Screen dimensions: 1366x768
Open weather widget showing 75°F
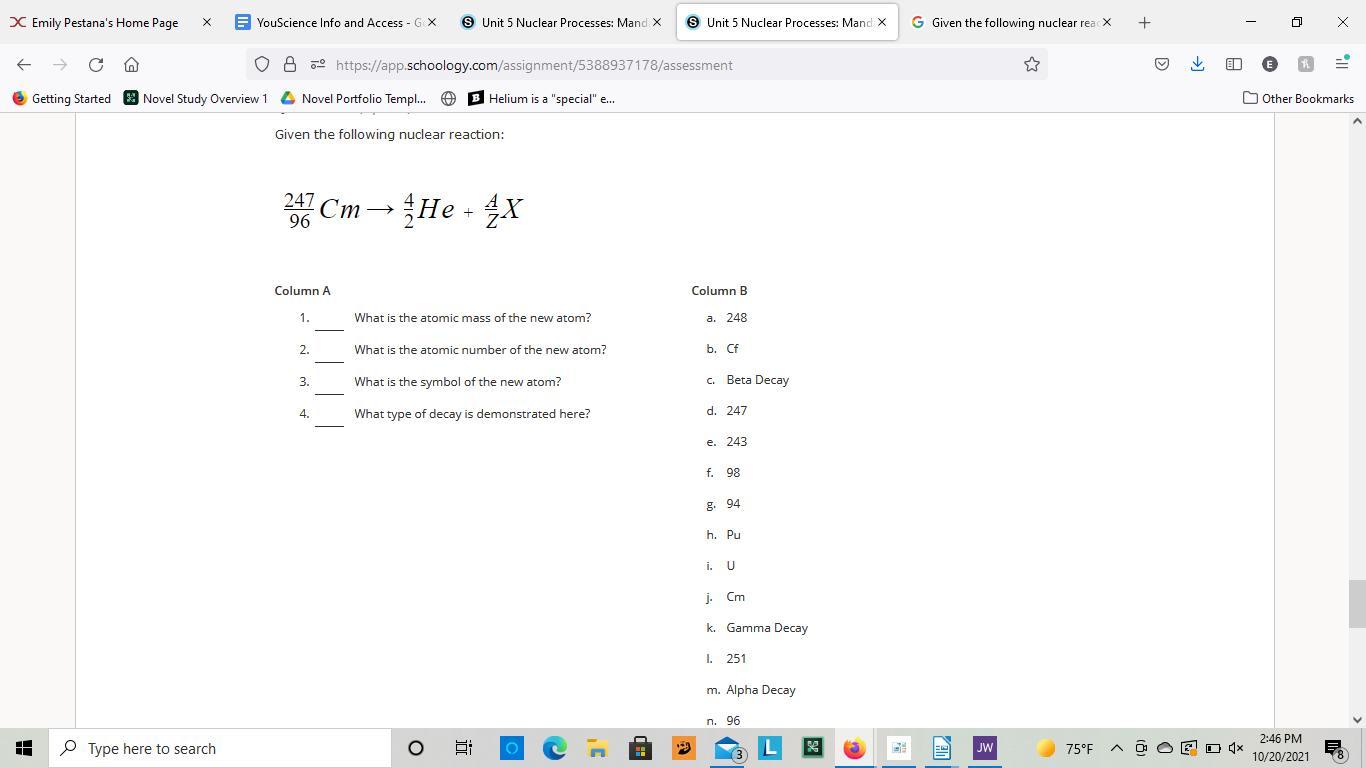click(x=1064, y=748)
